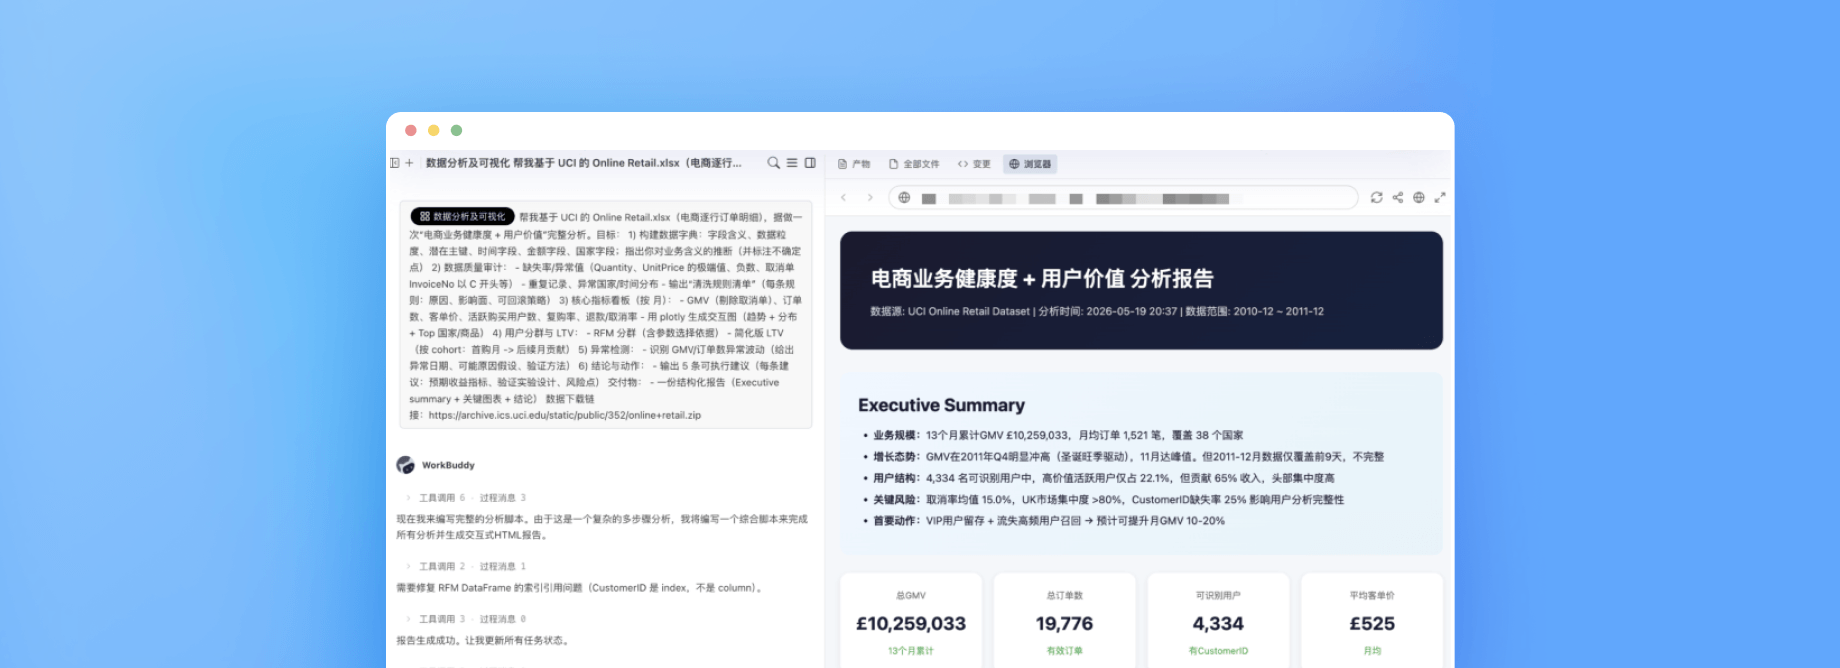The height and width of the screenshot is (668, 1840).
Task: Click the WorkBuddy name label
Action: point(448,465)
